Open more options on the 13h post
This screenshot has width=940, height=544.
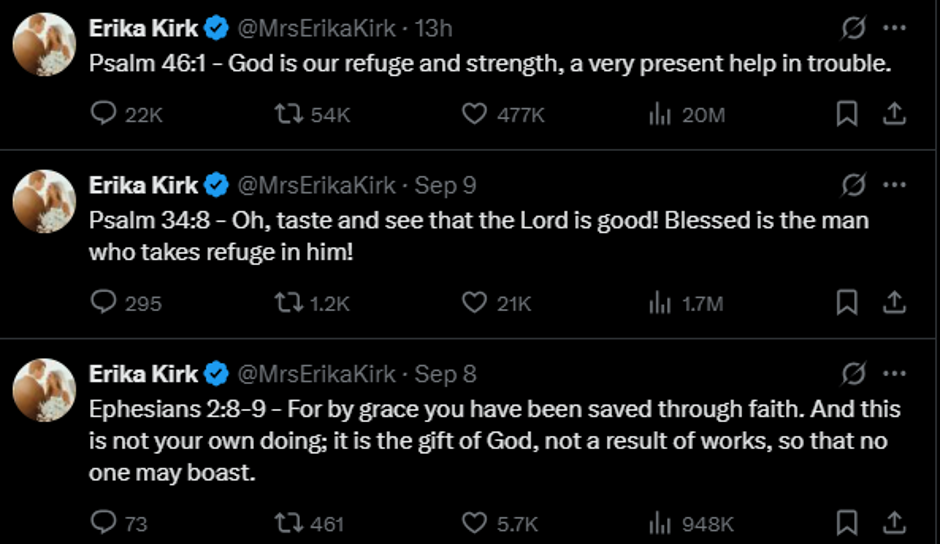tap(895, 27)
